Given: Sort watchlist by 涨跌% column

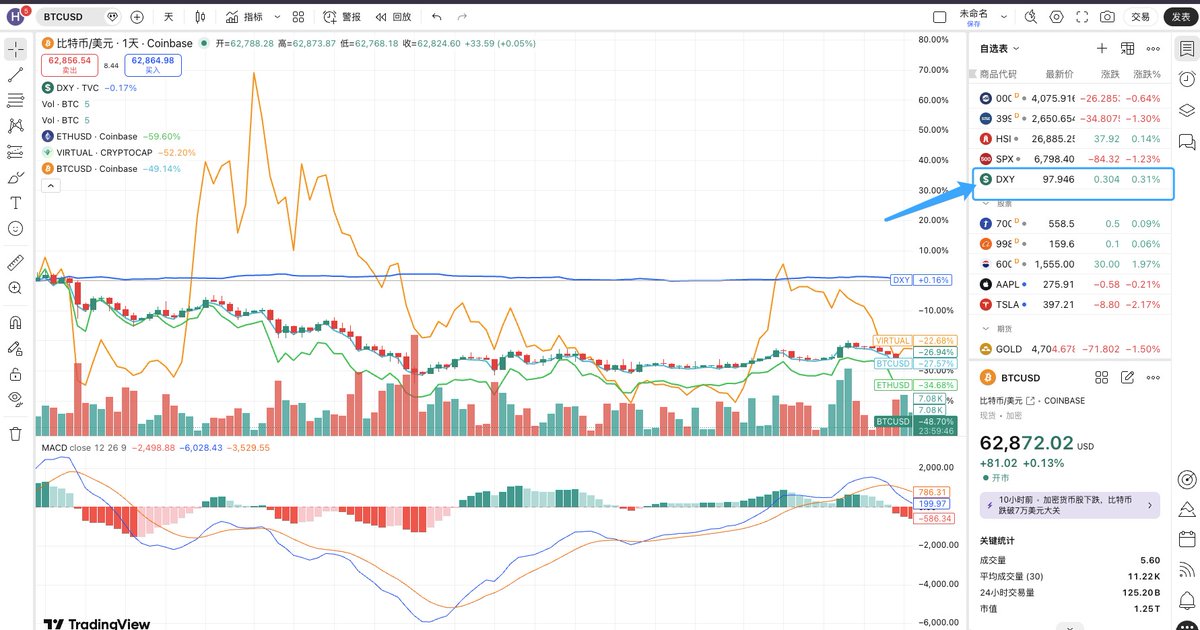Looking at the screenshot, I should click(1147, 75).
